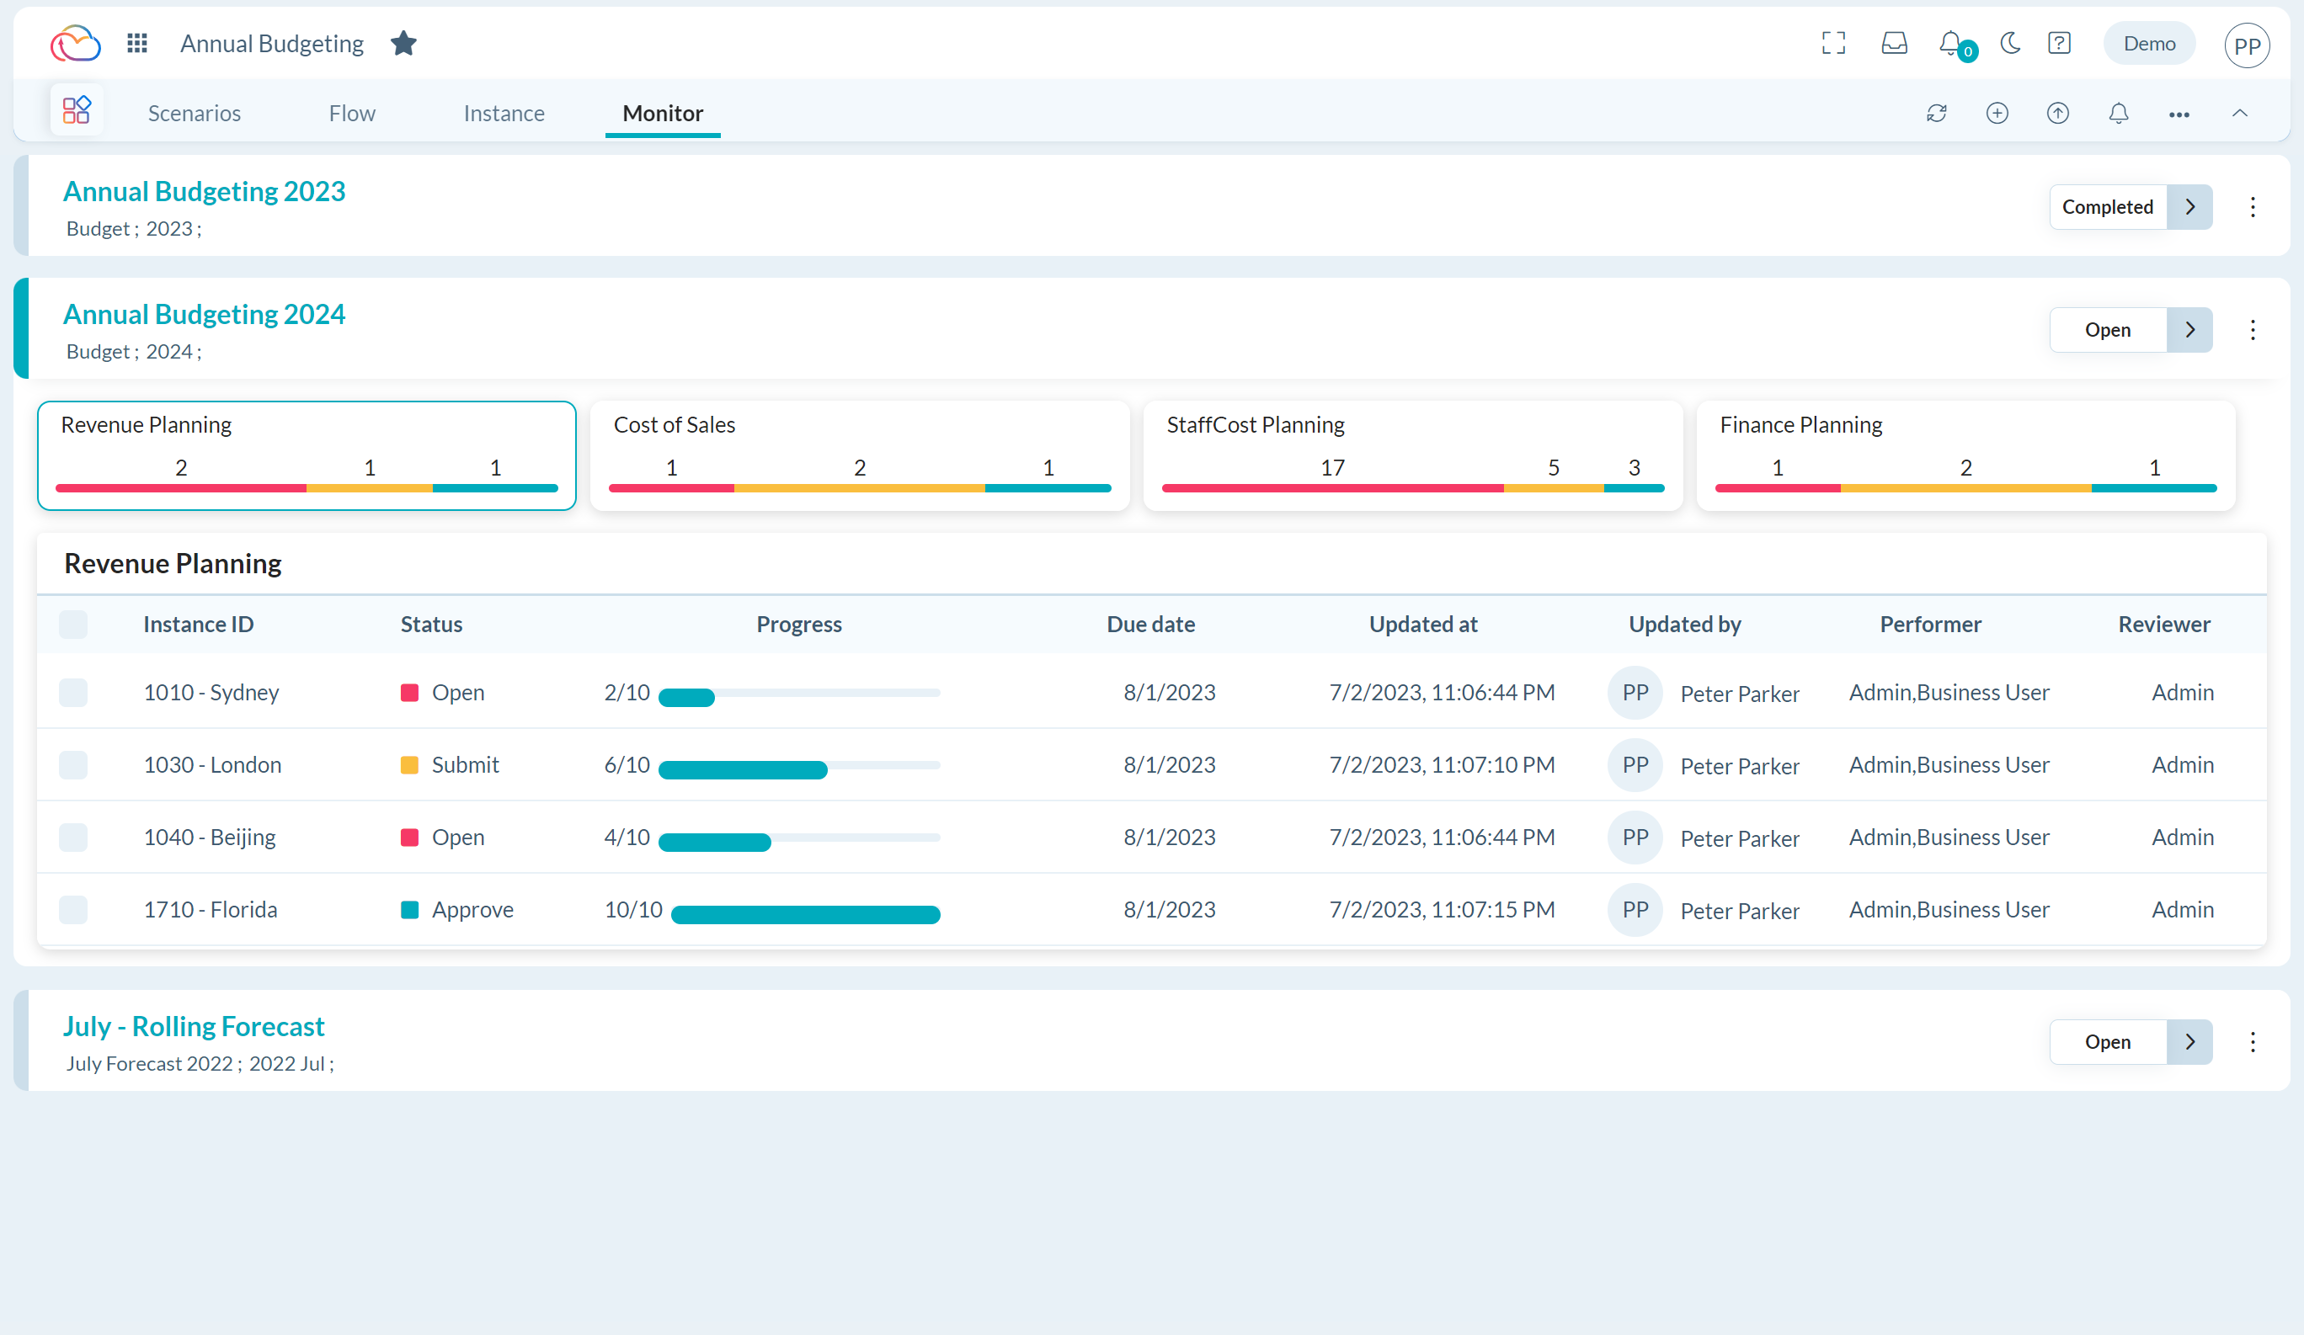
Task: Open the apps grid launcher icon
Action: [x=137, y=43]
